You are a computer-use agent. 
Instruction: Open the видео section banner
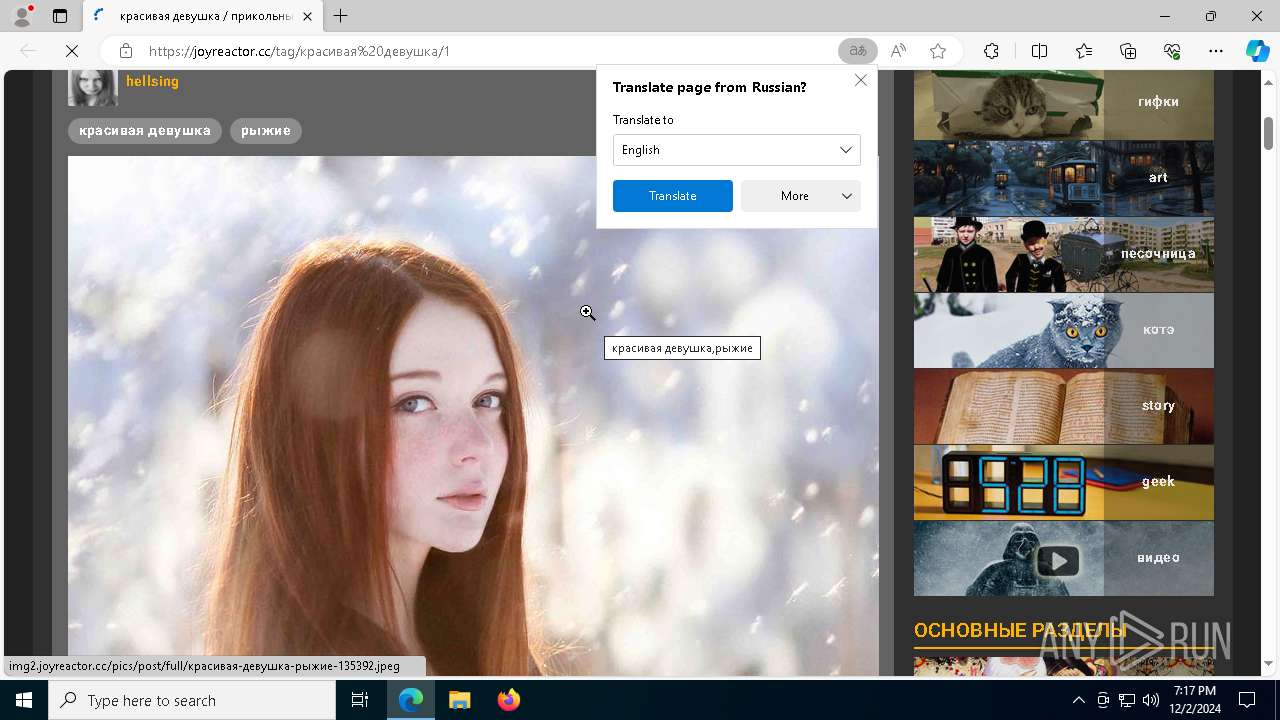pos(1064,558)
